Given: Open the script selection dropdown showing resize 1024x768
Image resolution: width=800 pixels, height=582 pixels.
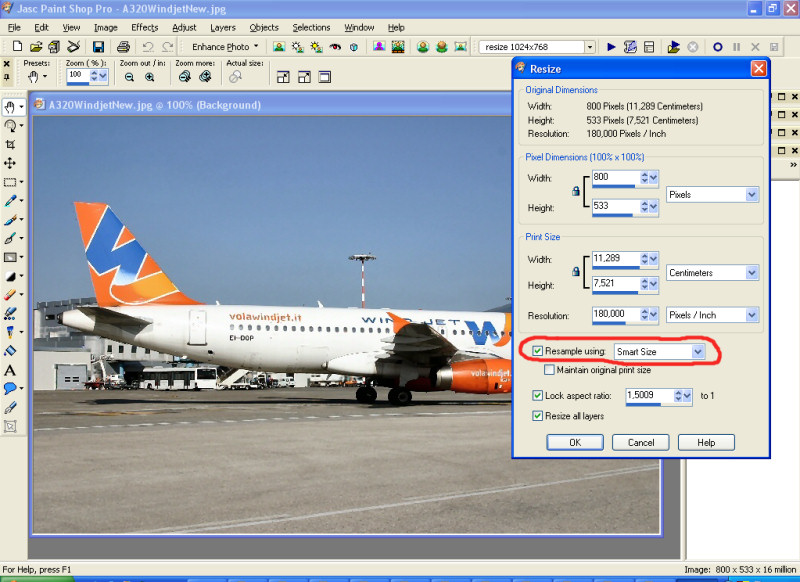Looking at the screenshot, I should pos(590,47).
